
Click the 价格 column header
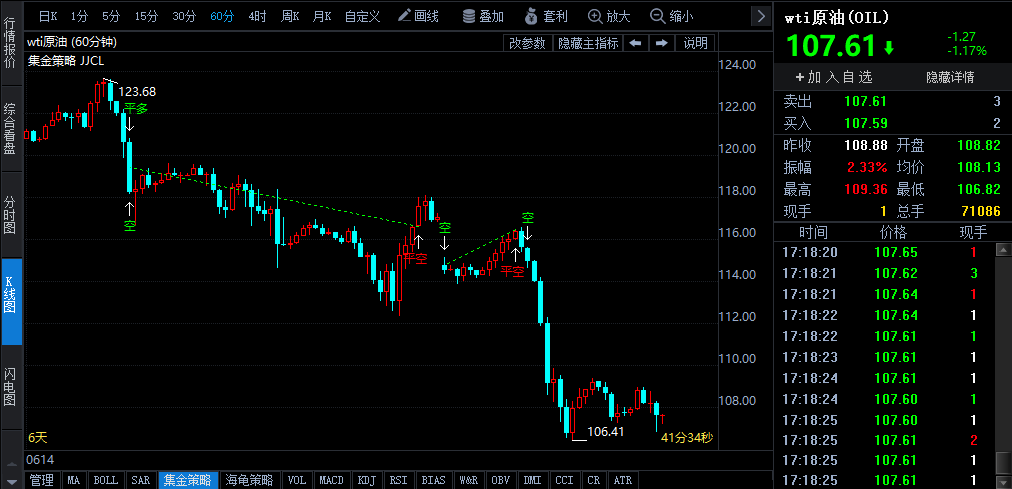pyautogui.click(x=894, y=232)
